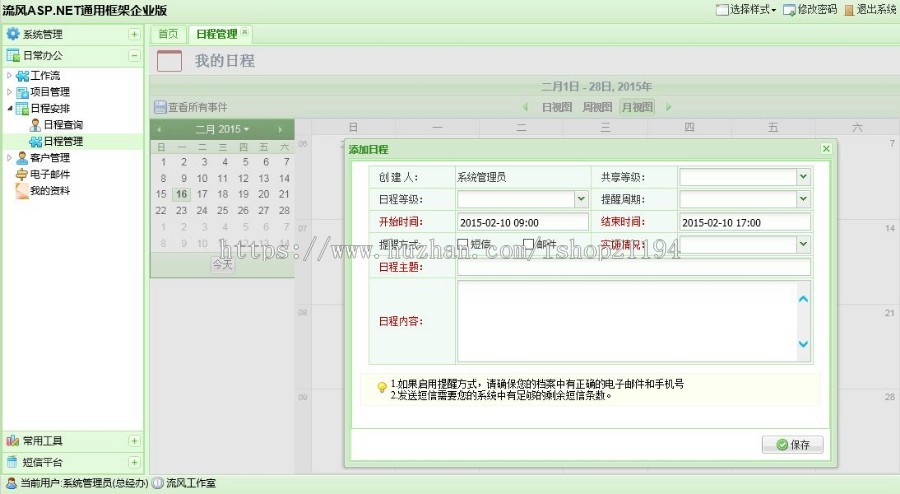Switch to the 首页 tab

[168, 34]
